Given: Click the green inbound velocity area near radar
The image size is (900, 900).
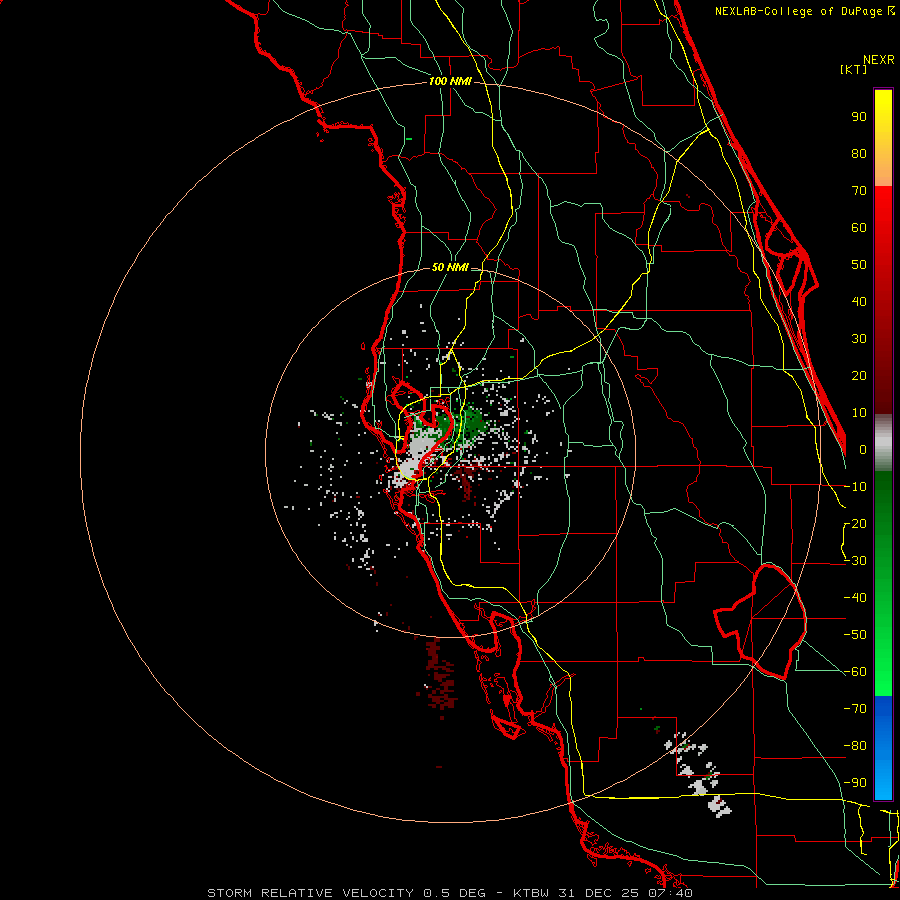Looking at the screenshot, I should 472,424.
